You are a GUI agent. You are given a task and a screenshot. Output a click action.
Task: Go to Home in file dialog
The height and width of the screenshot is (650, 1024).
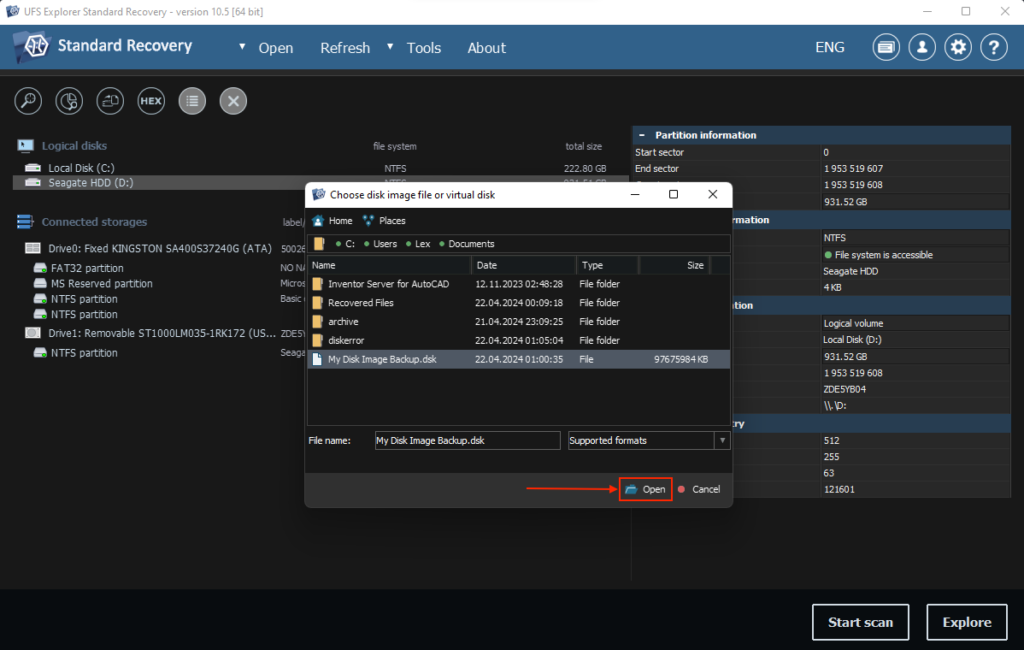[333, 221]
